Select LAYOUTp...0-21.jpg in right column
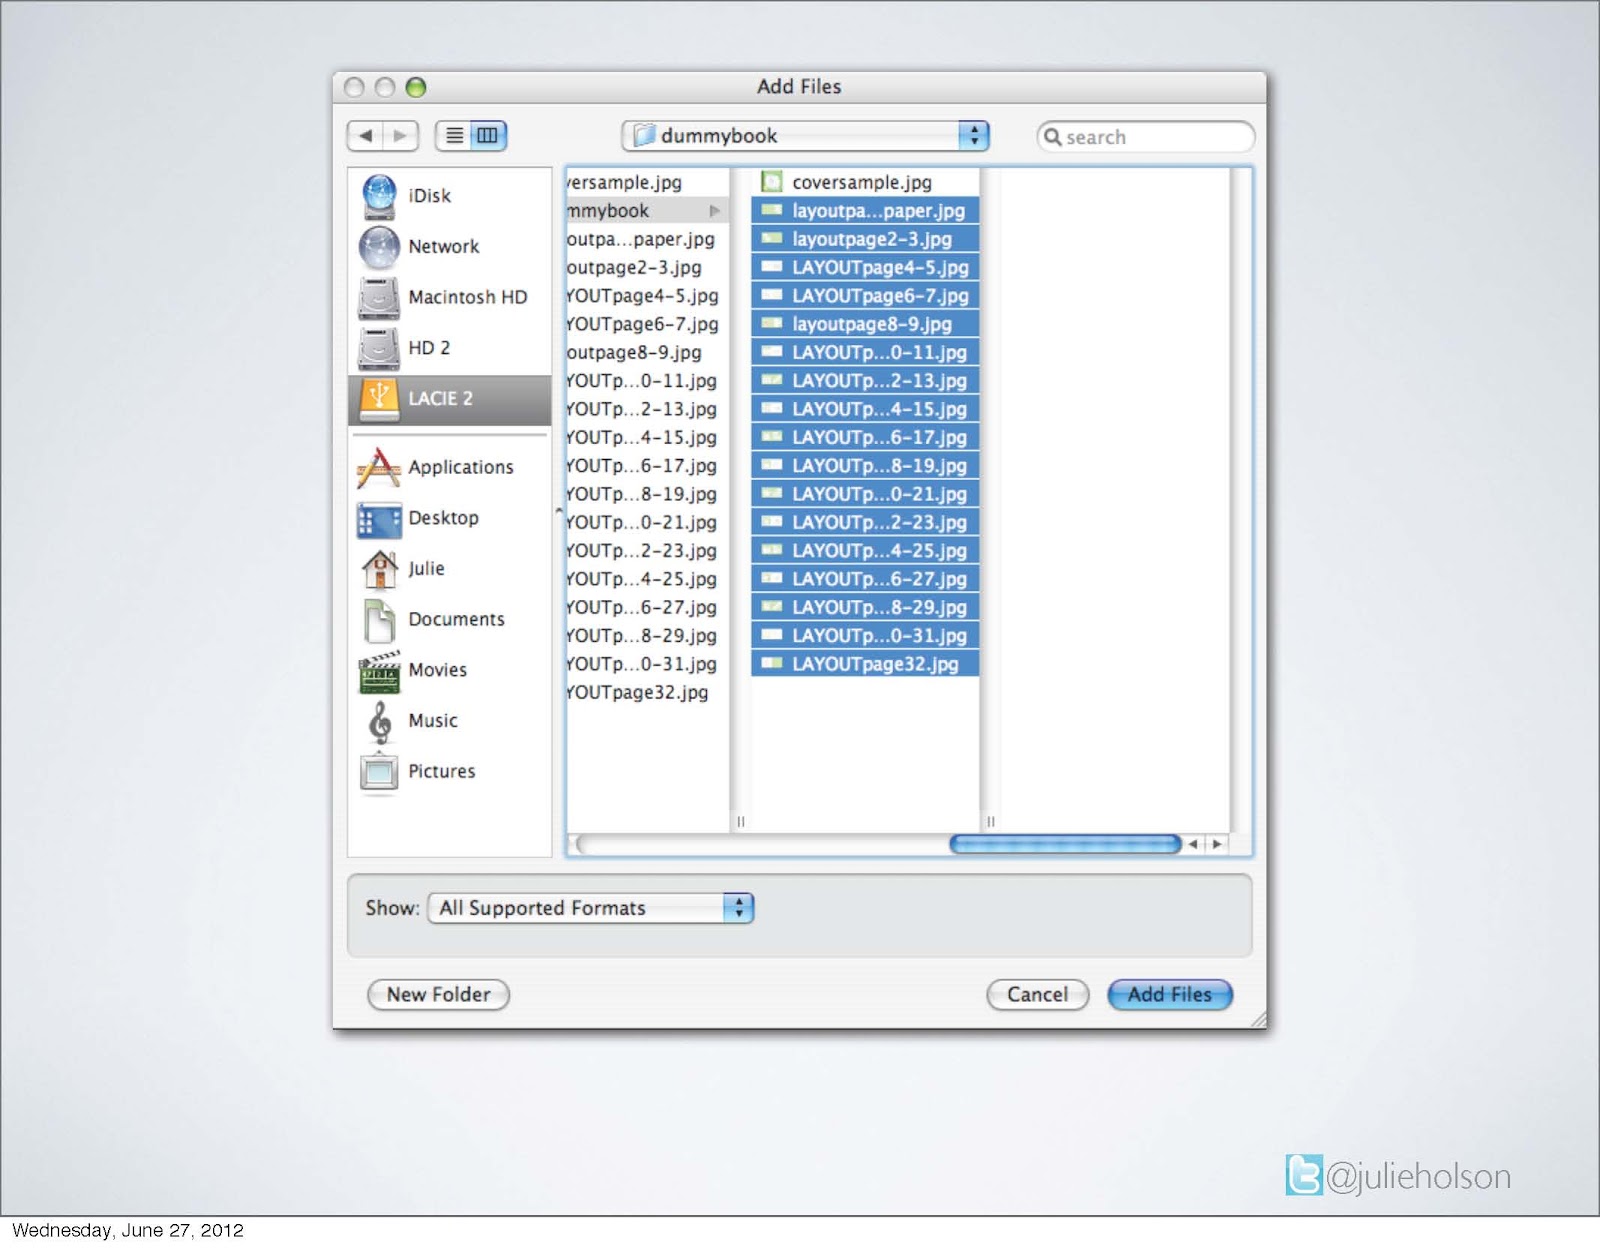1600x1248 pixels. (865, 494)
